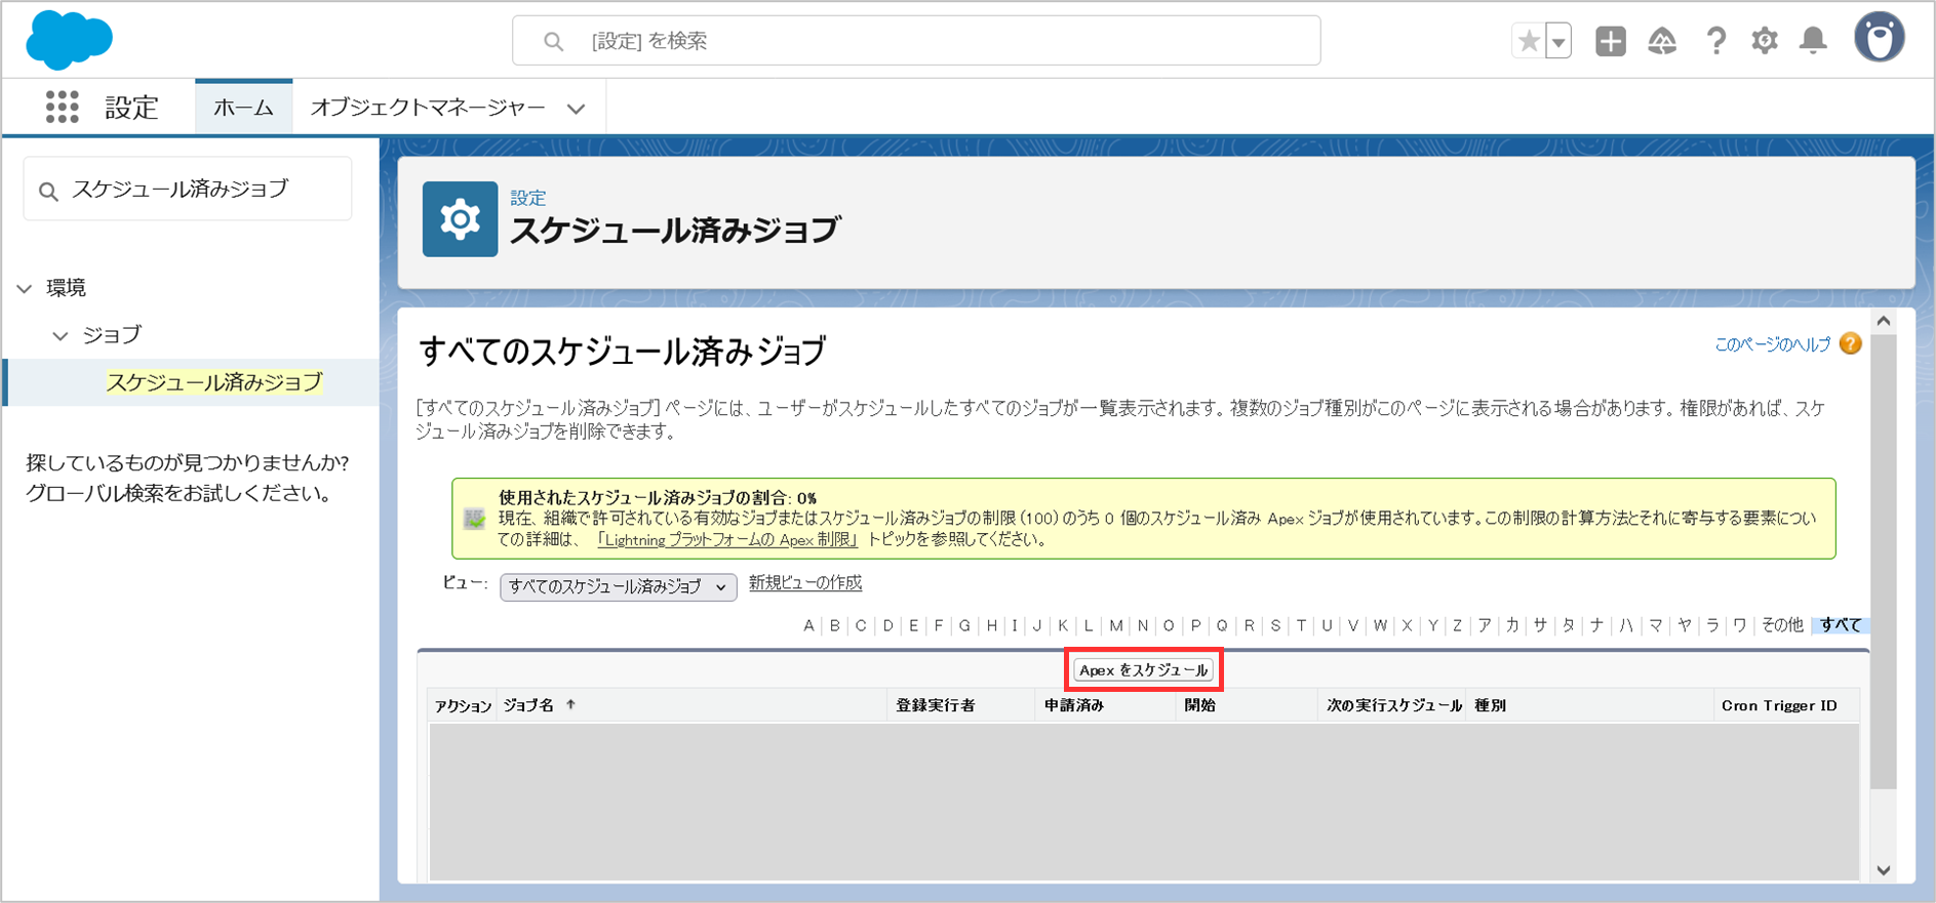The height and width of the screenshot is (903, 1936).
Task: Open the user profile avatar
Action: point(1879,39)
